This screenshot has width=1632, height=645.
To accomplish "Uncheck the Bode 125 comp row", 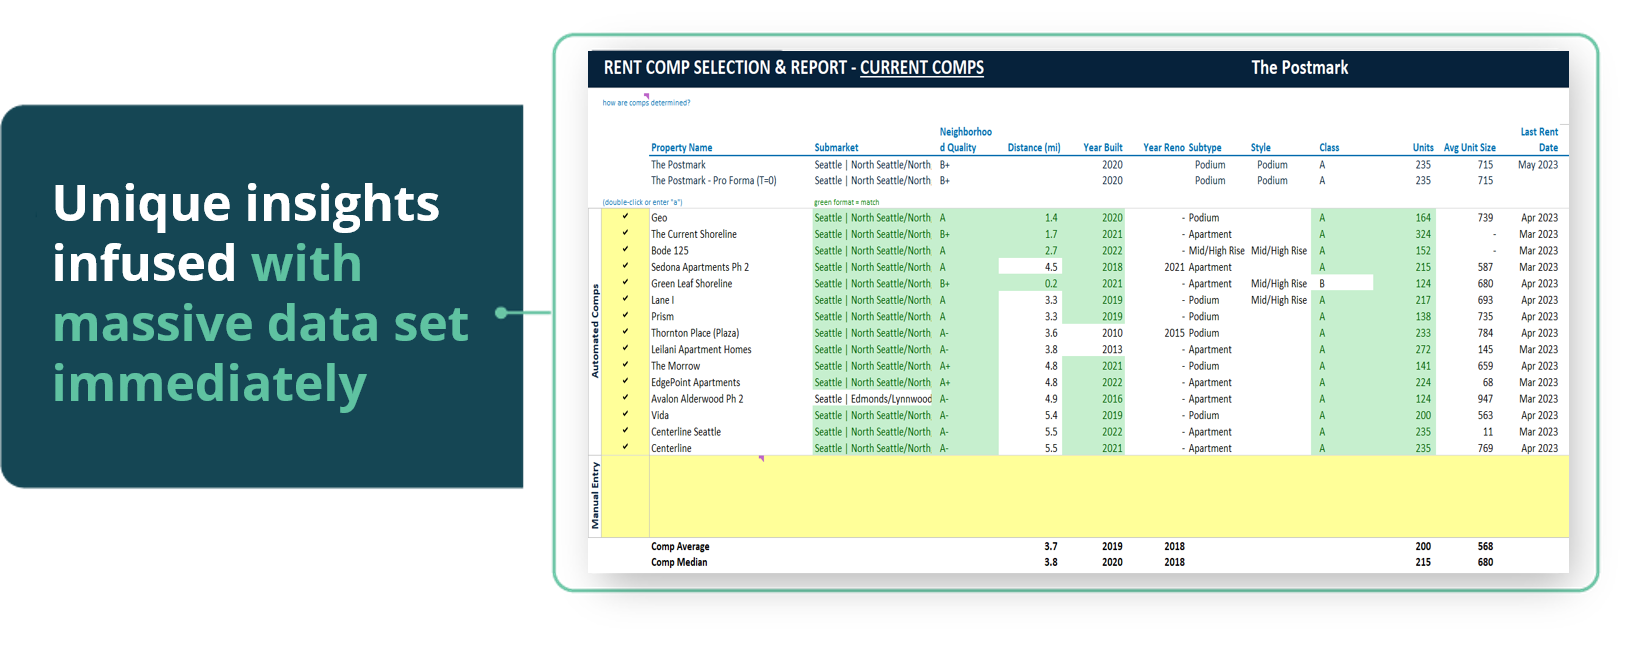I will pyautogui.click(x=625, y=250).
